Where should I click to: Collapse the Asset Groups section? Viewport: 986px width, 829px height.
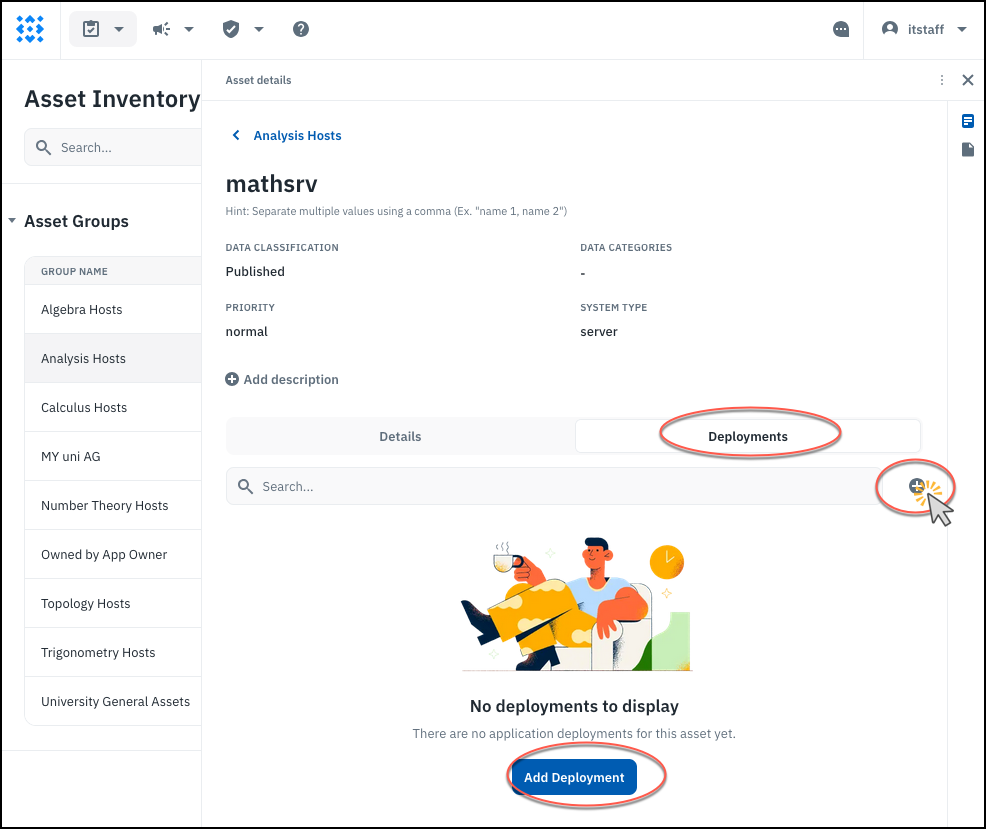click(x=12, y=221)
